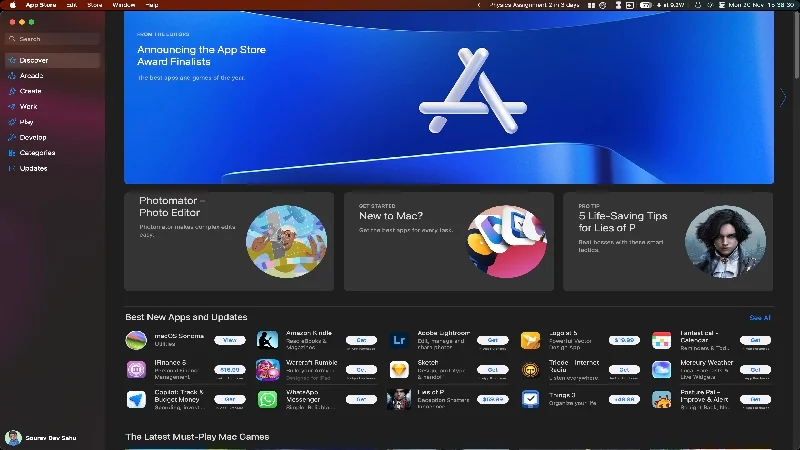This screenshot has width=800, height=450.
Task: Go to the Create section
Action: pos(53,91)
